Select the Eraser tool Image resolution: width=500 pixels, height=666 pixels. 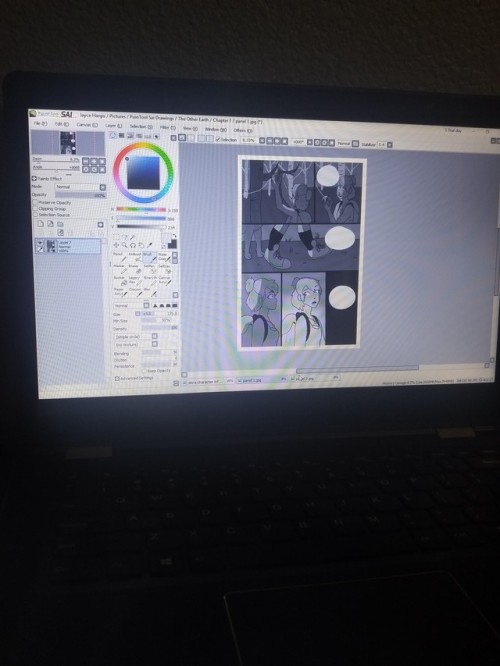click(134, 269)
